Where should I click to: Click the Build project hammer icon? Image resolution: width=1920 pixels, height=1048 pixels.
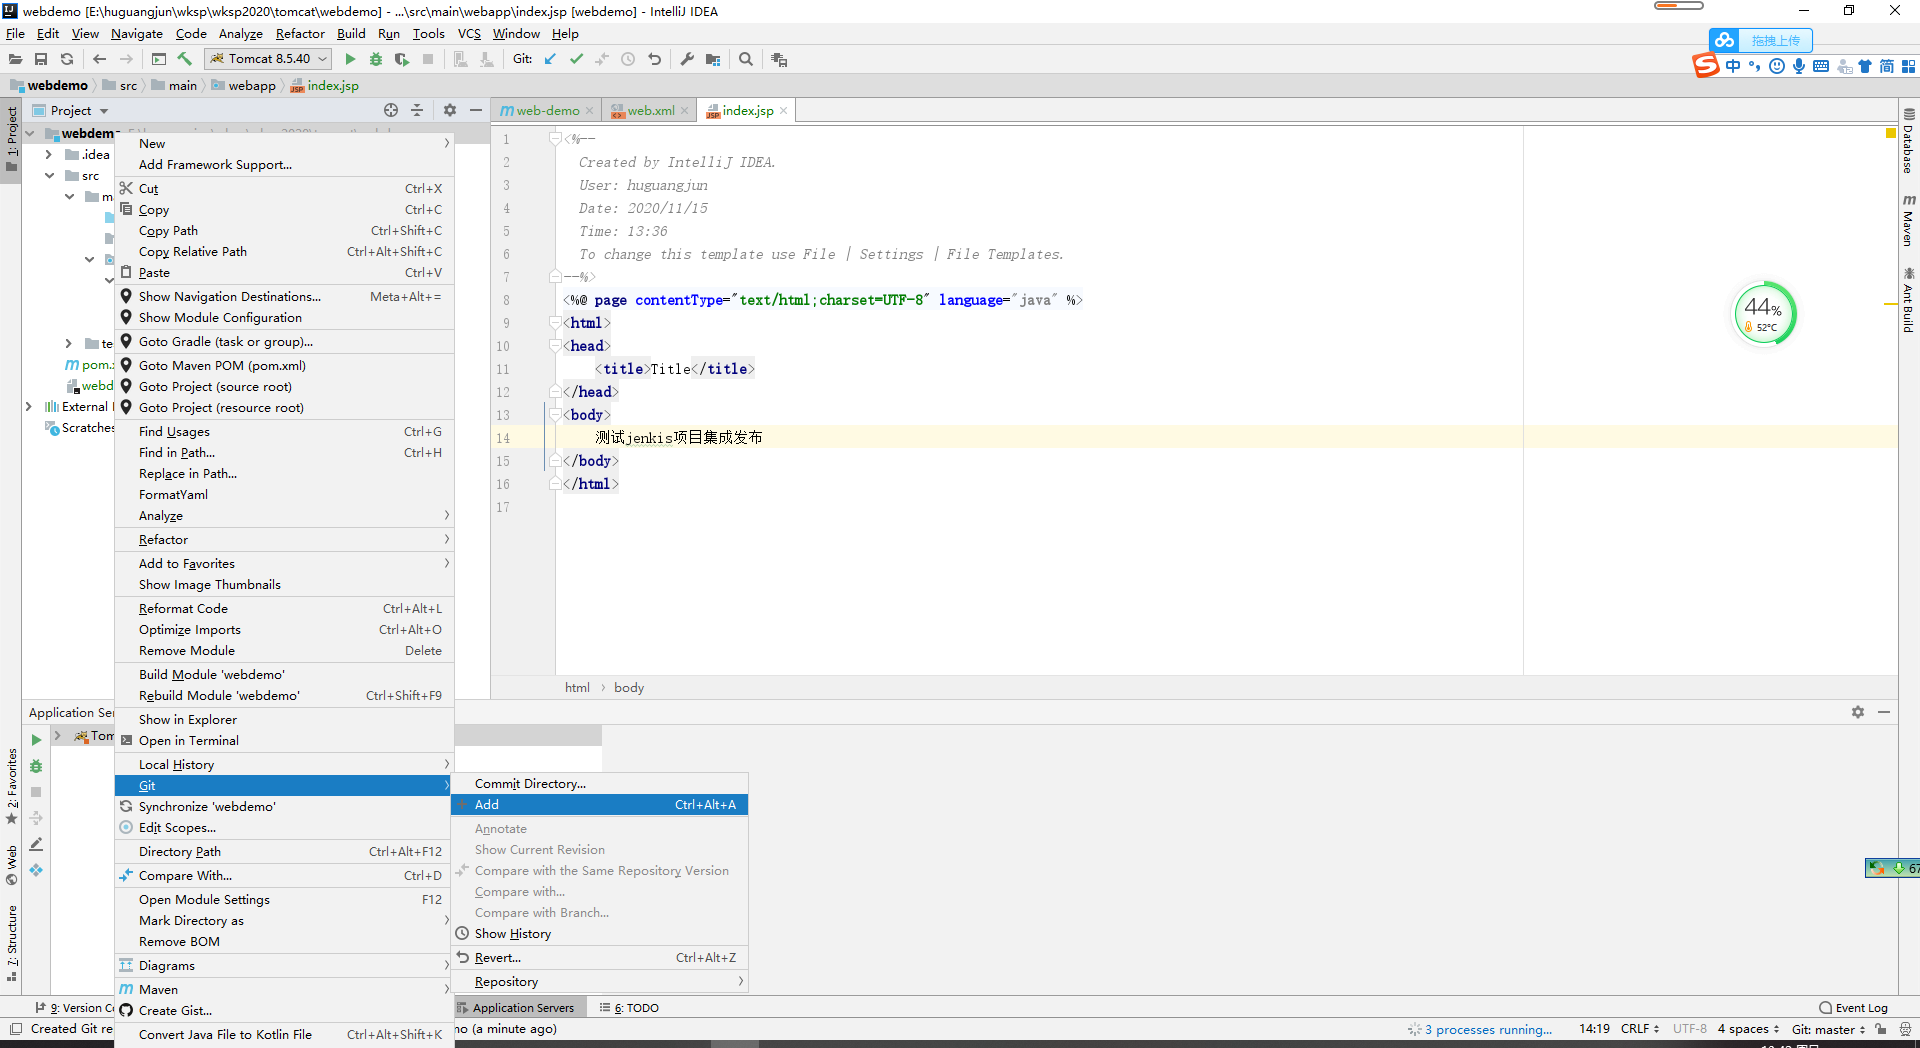click(x=185, y=59)
